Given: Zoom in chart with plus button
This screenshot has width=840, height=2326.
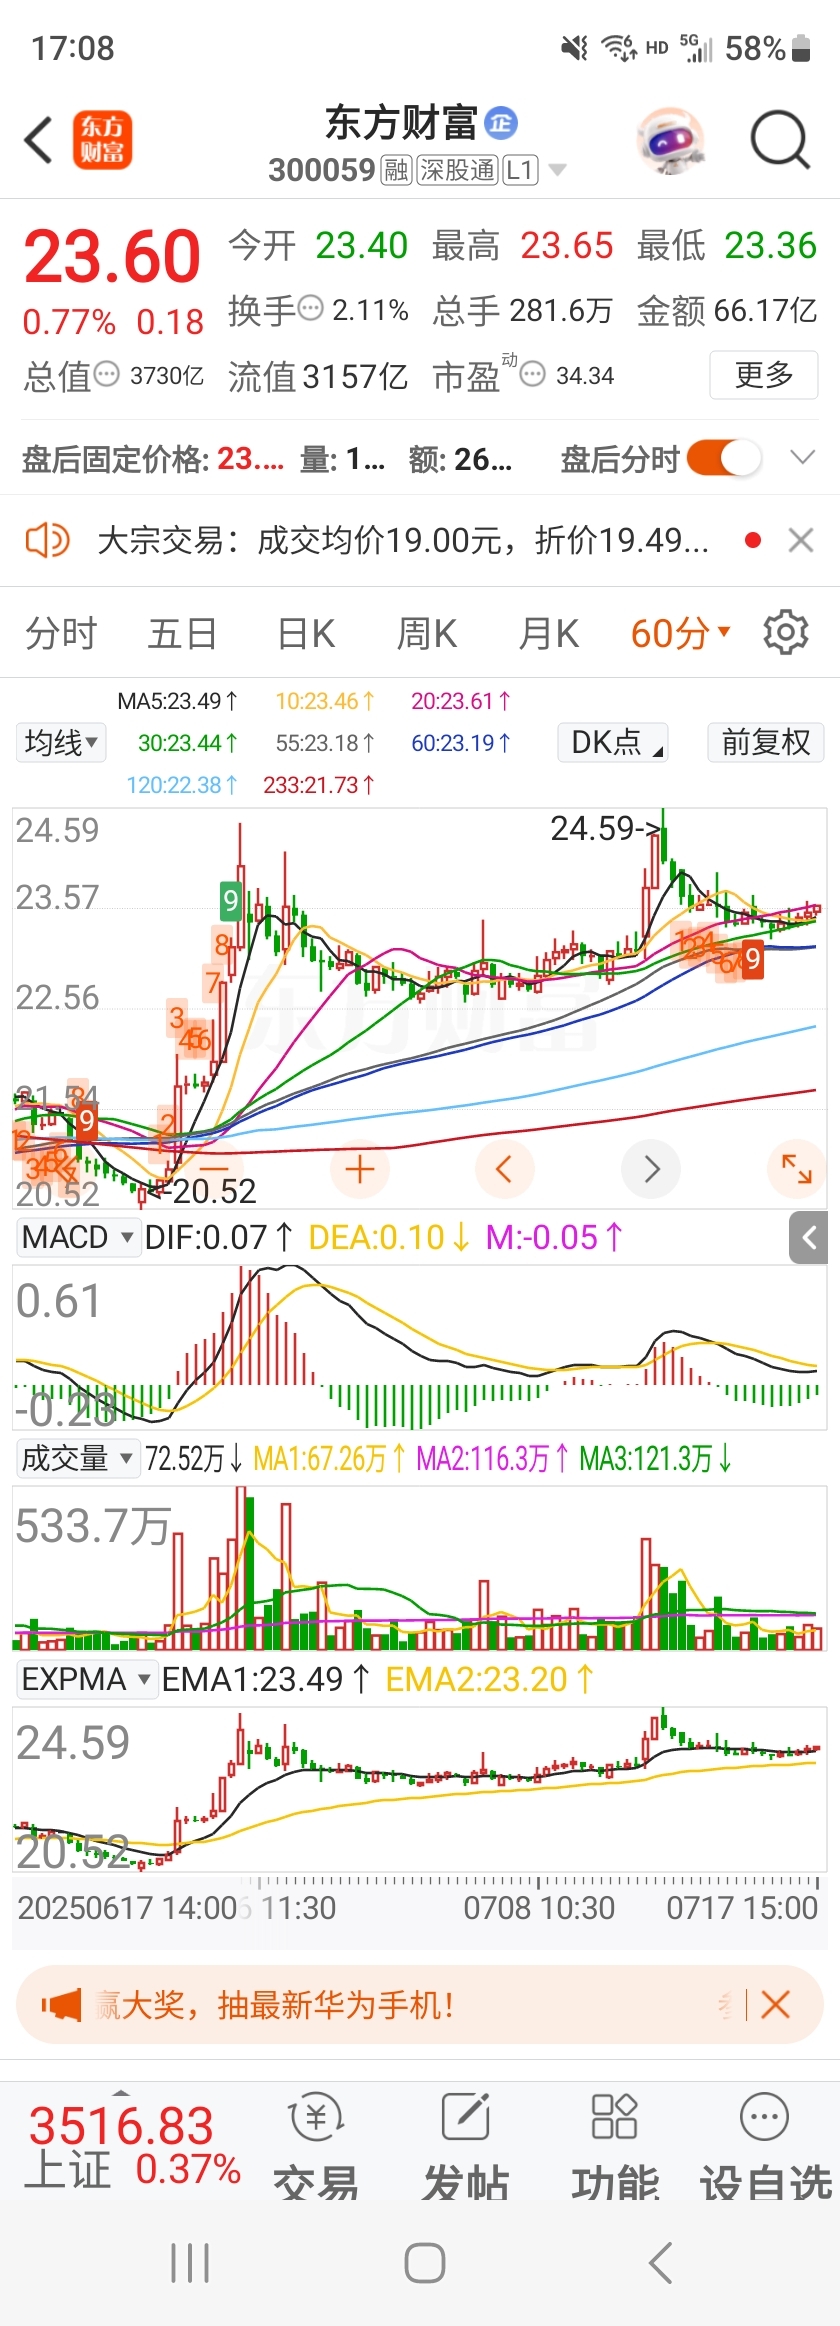Looking at the screenshot, I should [360, 1169].
